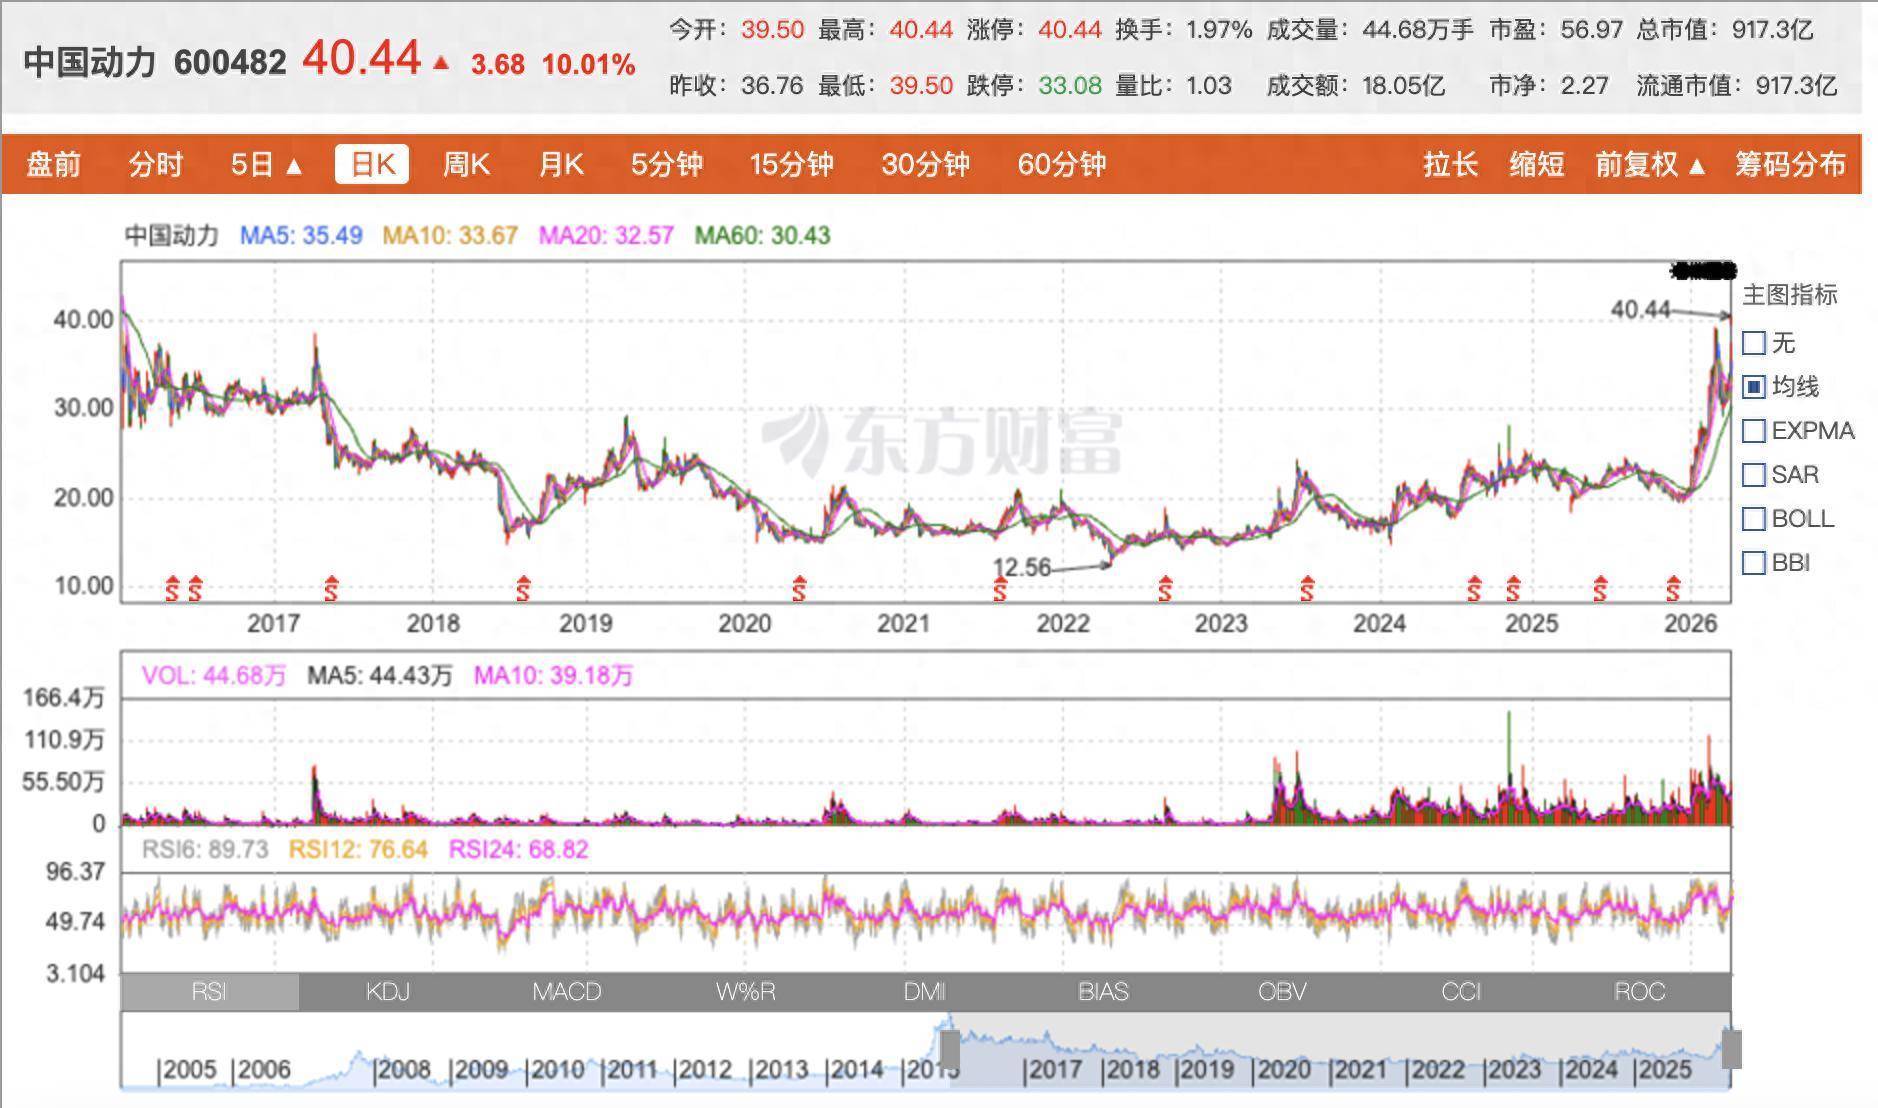Click 拉长 to stretch the chart
Screen dimensions: 1878x1108
click(x=1450, y=165)
